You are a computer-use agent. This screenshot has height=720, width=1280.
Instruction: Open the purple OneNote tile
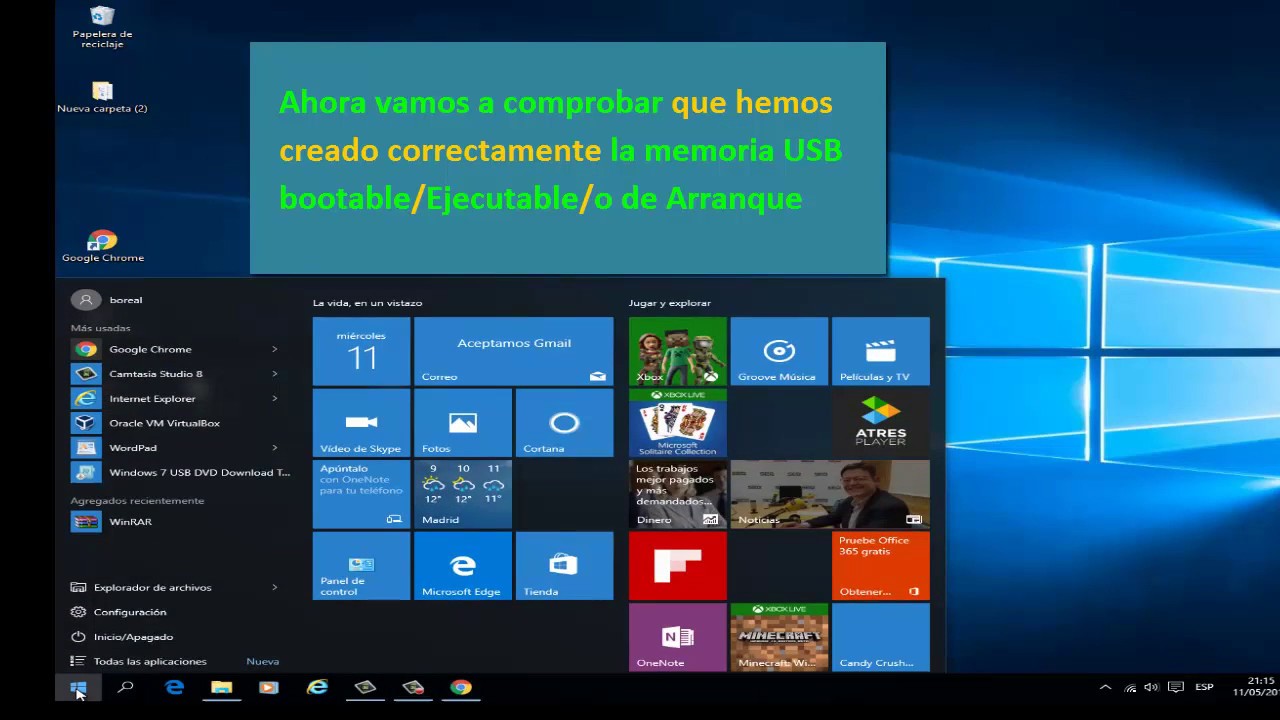(x=677, y=637)
